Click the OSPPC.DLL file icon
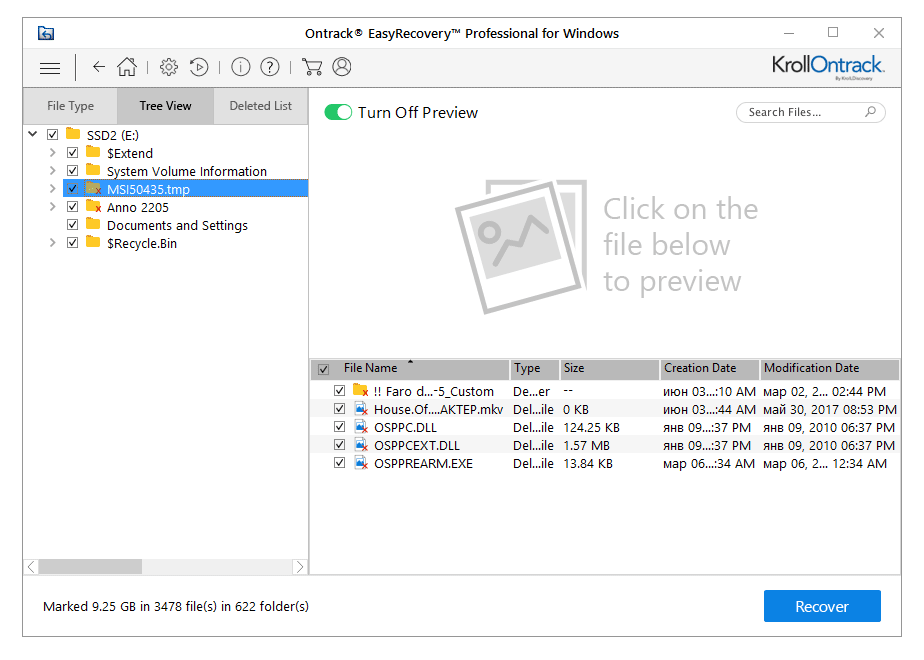The height and width of the screenshot is (660, 924). (361, 427)
